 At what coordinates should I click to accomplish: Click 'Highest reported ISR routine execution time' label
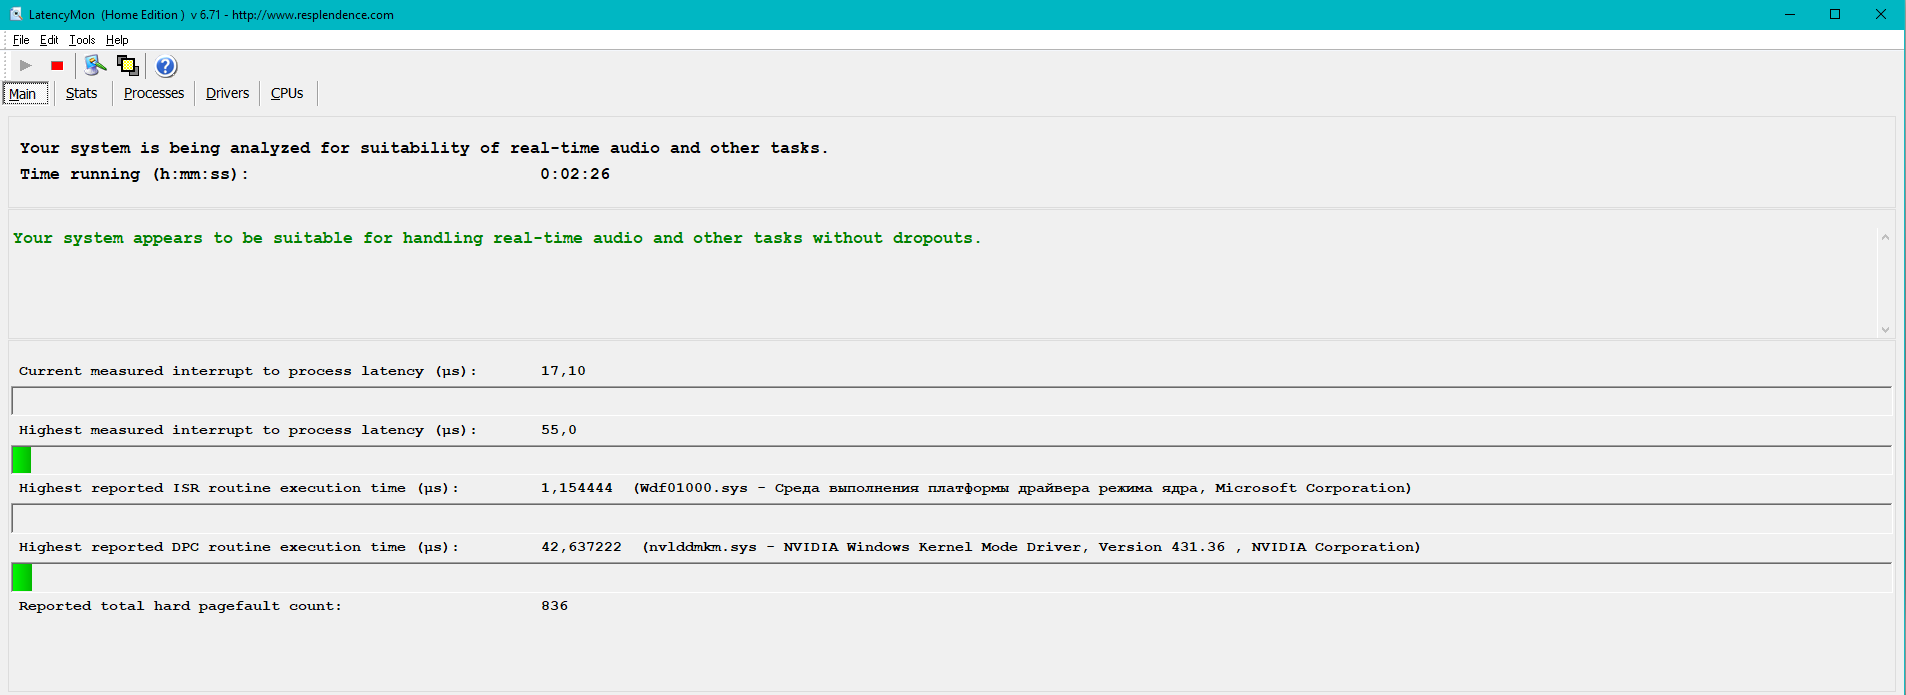click(239, 488)
